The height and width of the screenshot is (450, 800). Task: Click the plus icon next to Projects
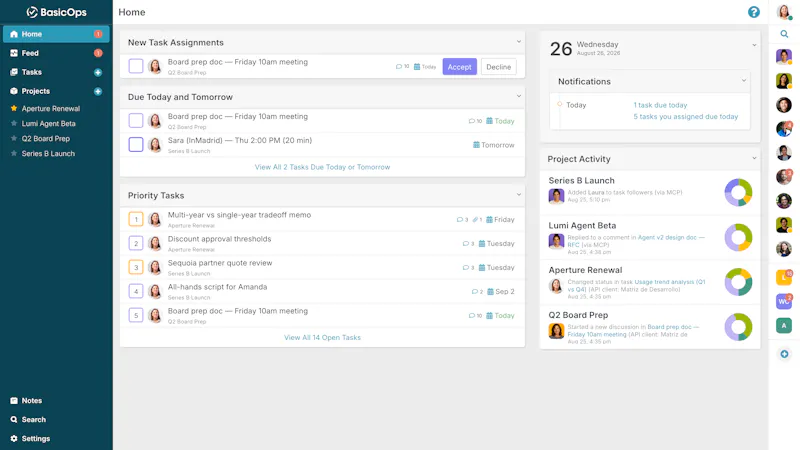click(98, 91)
